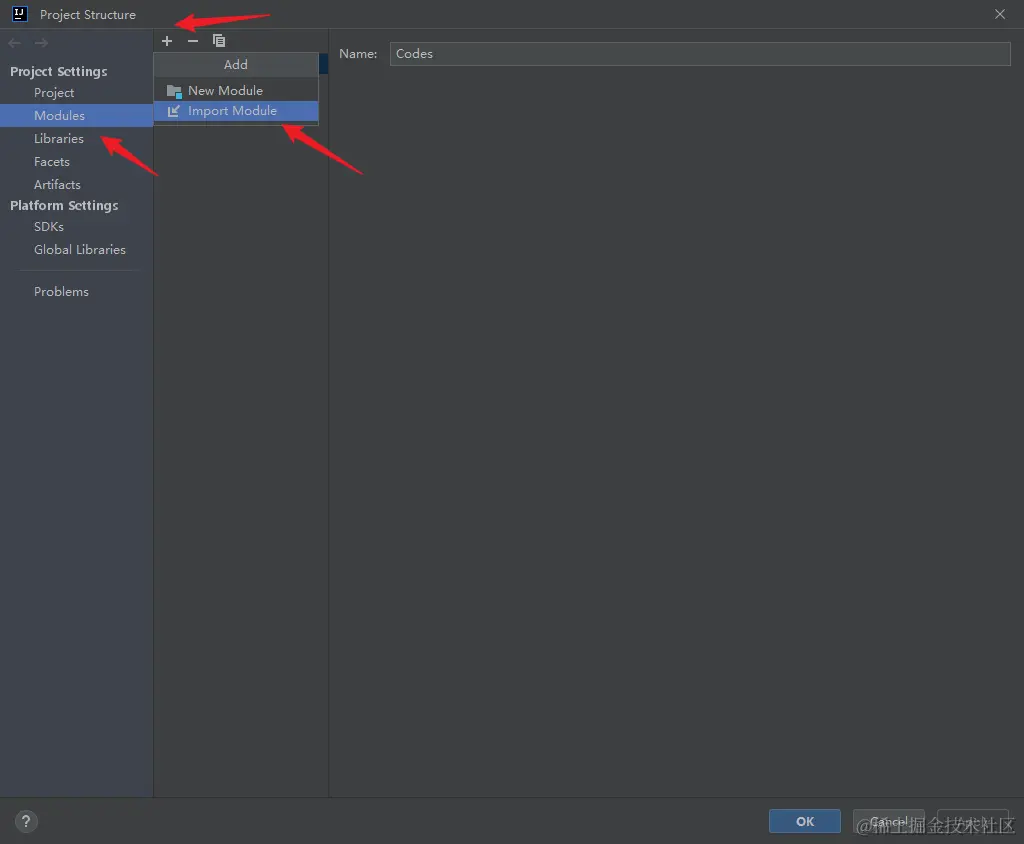Choose New Module from Add menu
The image size is (1024, 844).
coord(236,90)
